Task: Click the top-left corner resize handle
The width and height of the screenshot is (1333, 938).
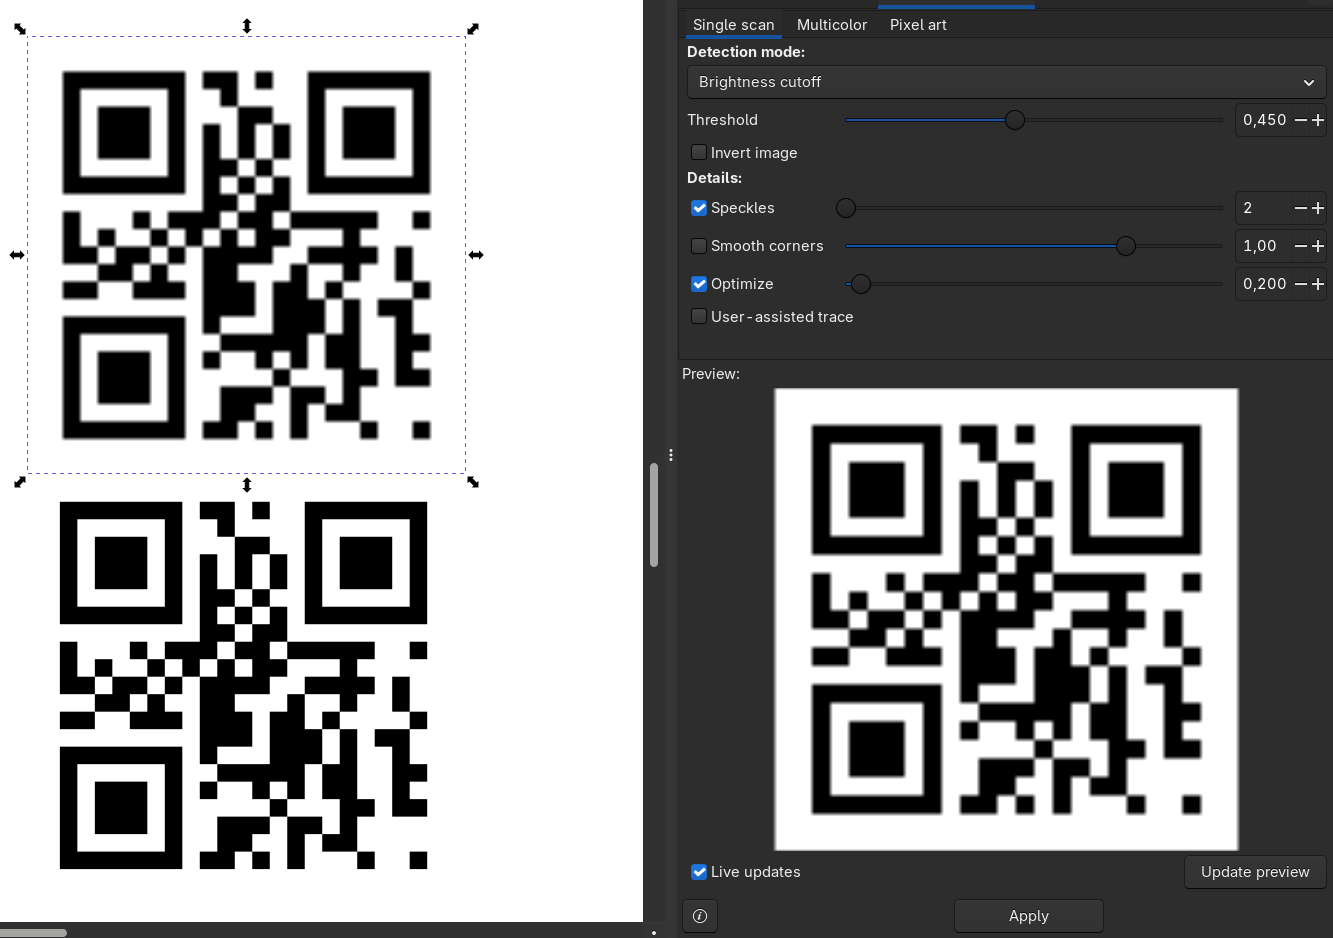Action: click(20, 29)
